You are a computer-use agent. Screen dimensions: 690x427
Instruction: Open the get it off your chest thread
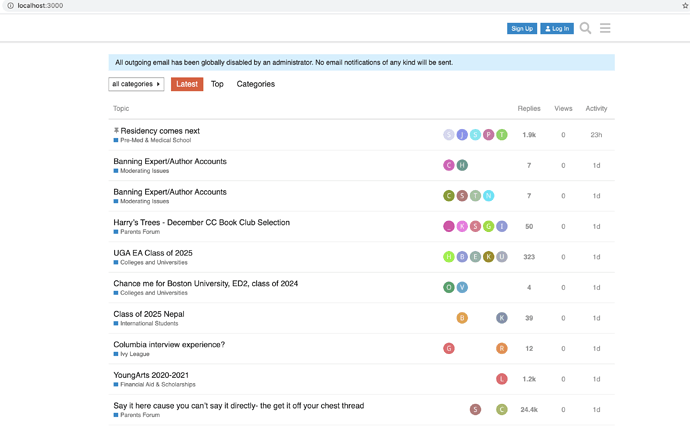point(239,405)
